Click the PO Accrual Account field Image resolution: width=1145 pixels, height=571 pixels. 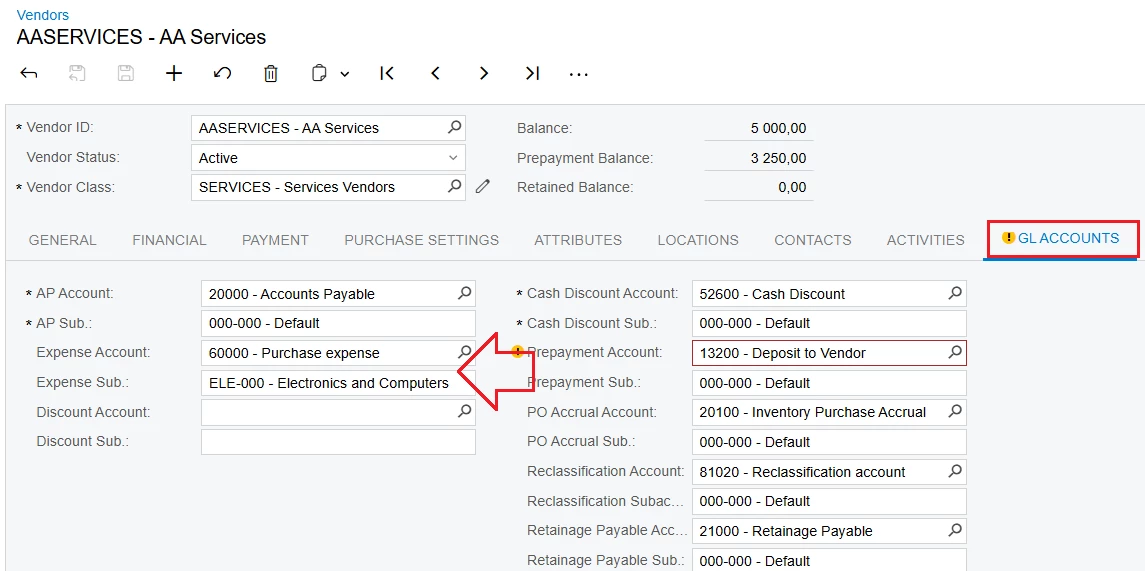830,412
